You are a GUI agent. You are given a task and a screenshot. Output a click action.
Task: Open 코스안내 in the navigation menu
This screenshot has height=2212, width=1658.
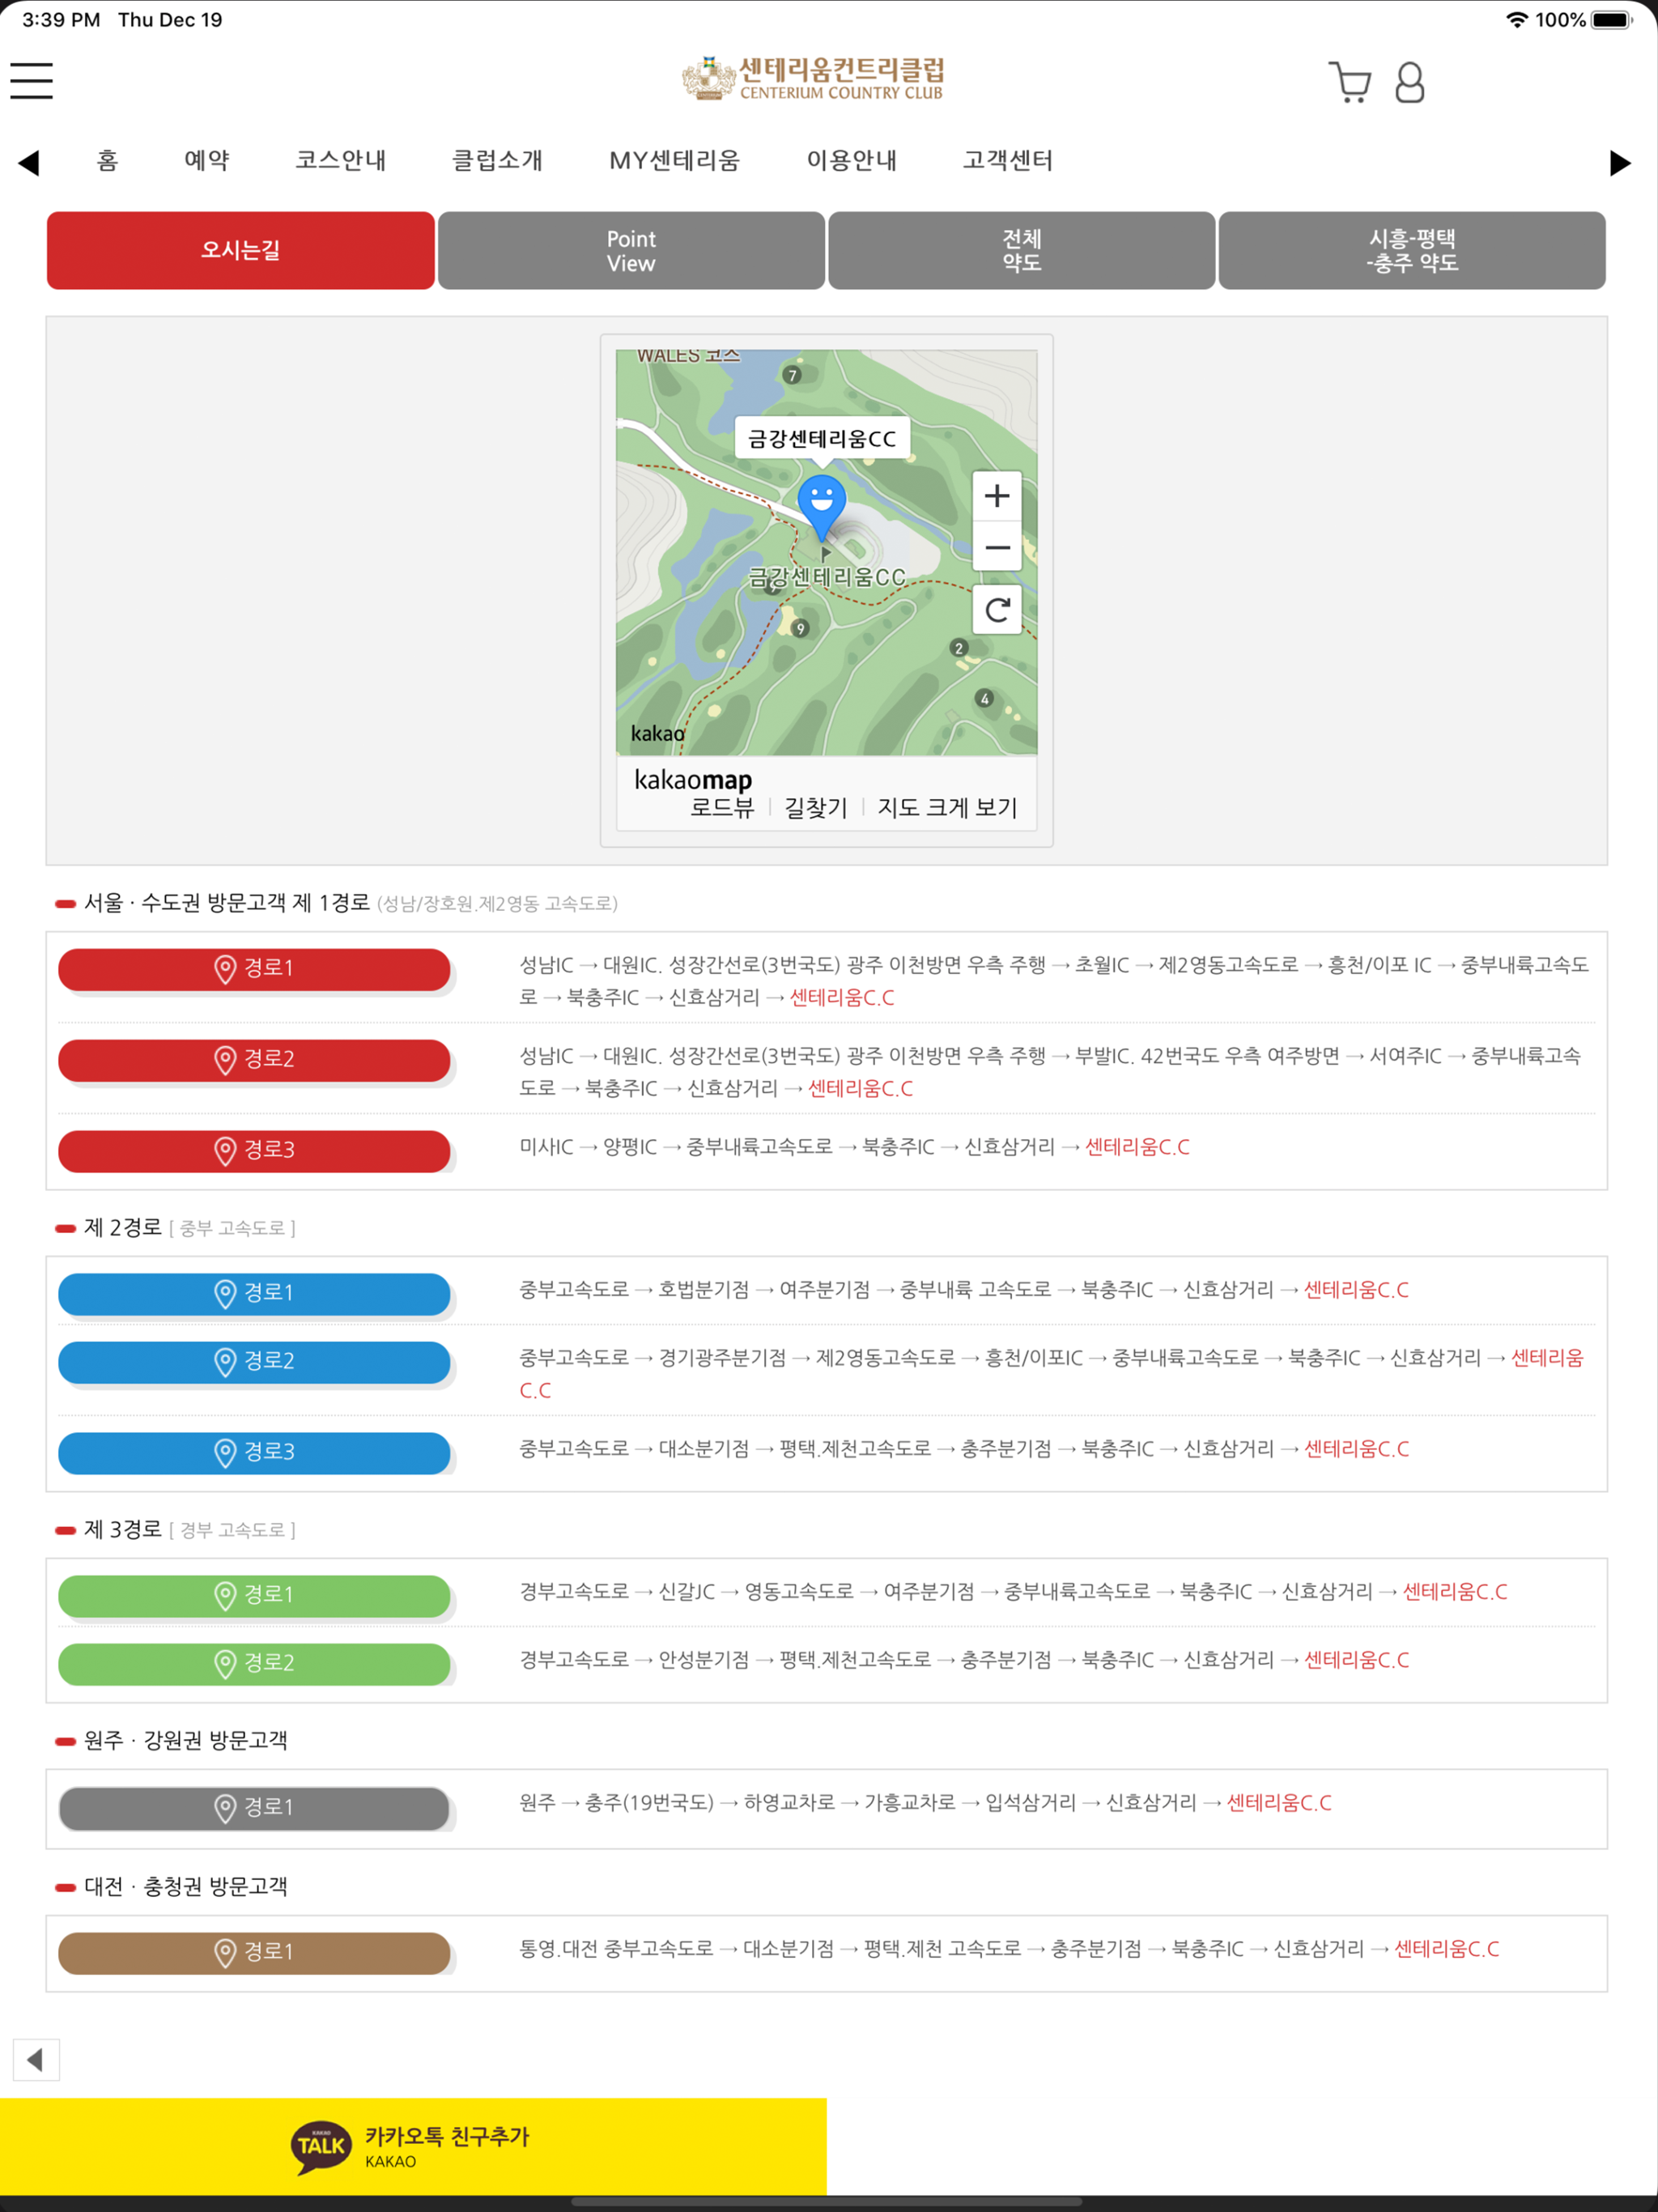(x=340, y=161)
